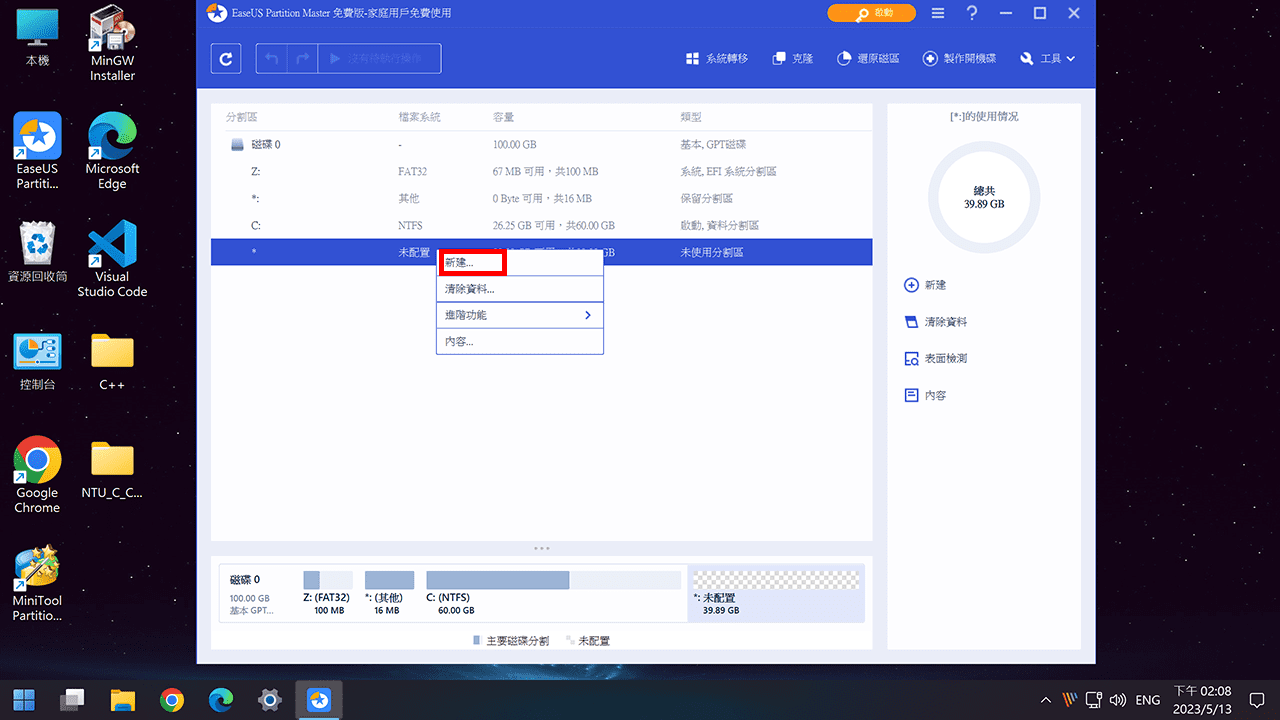Open the 系統轉移 migration tool
This screenshot has height=720, width=1280.
pyautogui.click(x=716, y=58)
